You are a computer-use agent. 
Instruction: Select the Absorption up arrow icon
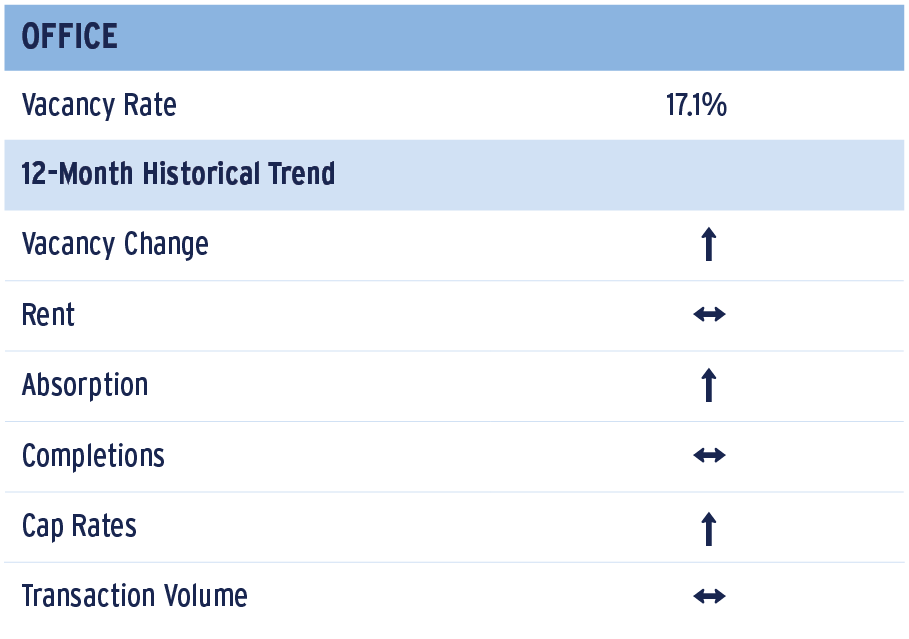708,385
